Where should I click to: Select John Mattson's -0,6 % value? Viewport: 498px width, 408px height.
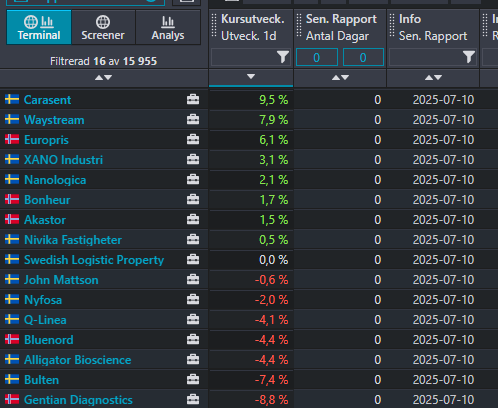click(271, 280)
